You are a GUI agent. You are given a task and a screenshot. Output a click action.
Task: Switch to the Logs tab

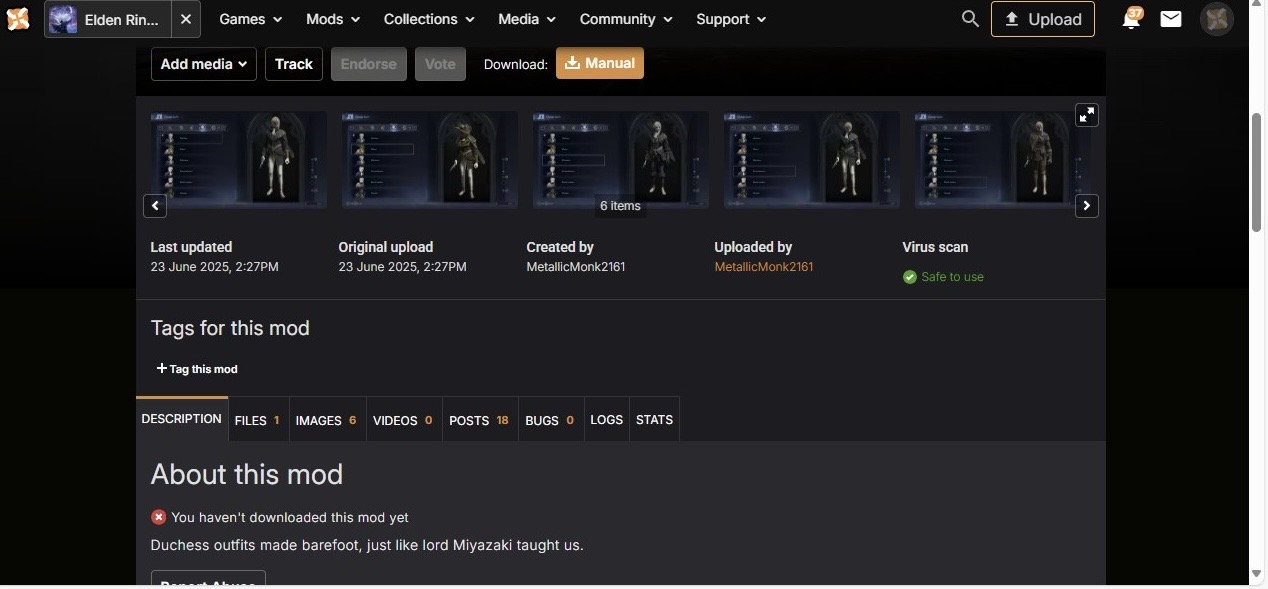607,420
